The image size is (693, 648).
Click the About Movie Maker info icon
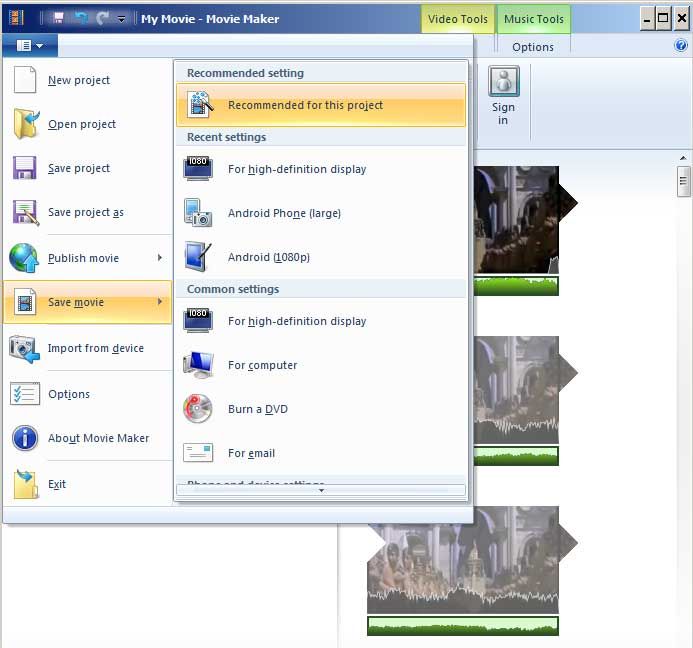pyautogui.click(x=25, y=438)
